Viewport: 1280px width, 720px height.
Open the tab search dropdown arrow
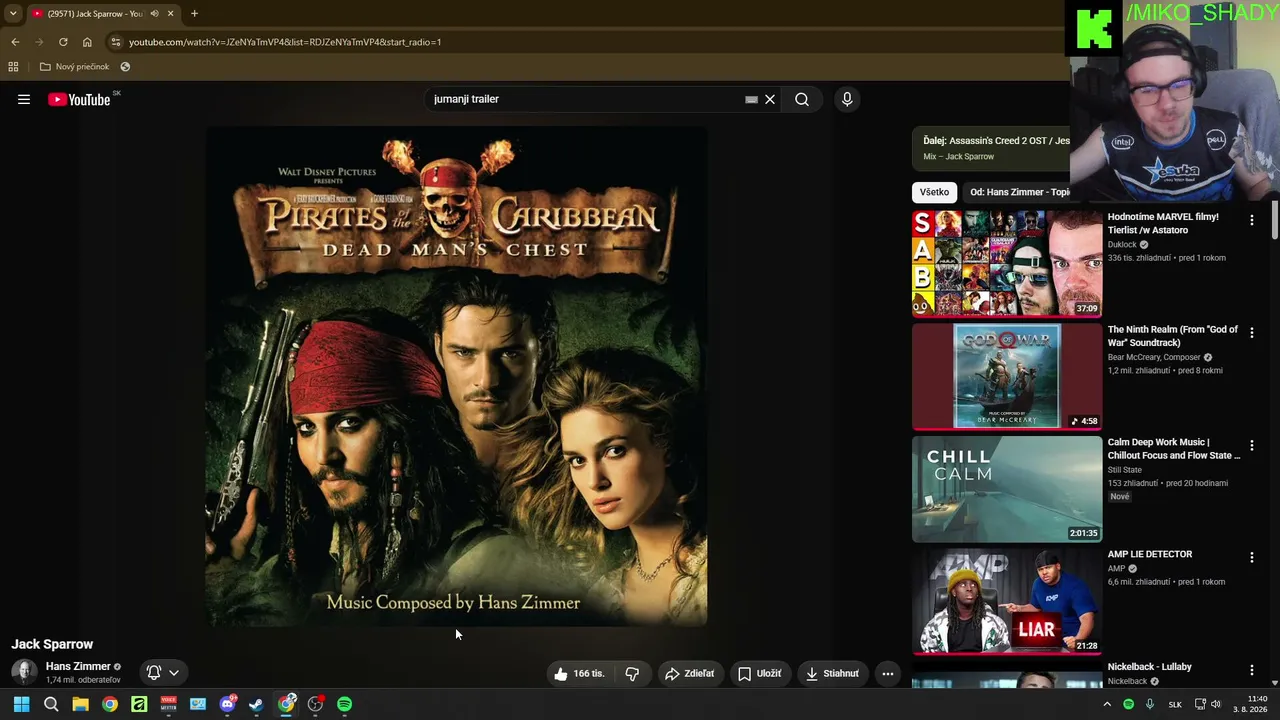[x=13, y=13]
